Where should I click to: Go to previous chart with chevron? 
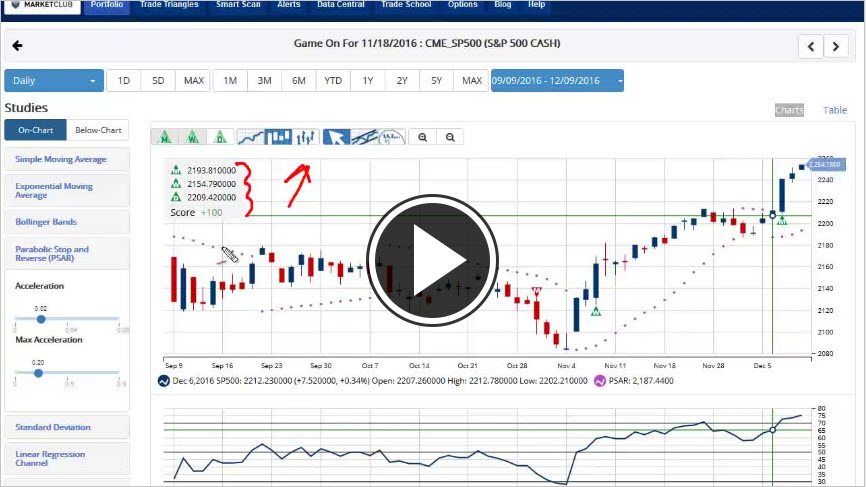tap(811, 47)
